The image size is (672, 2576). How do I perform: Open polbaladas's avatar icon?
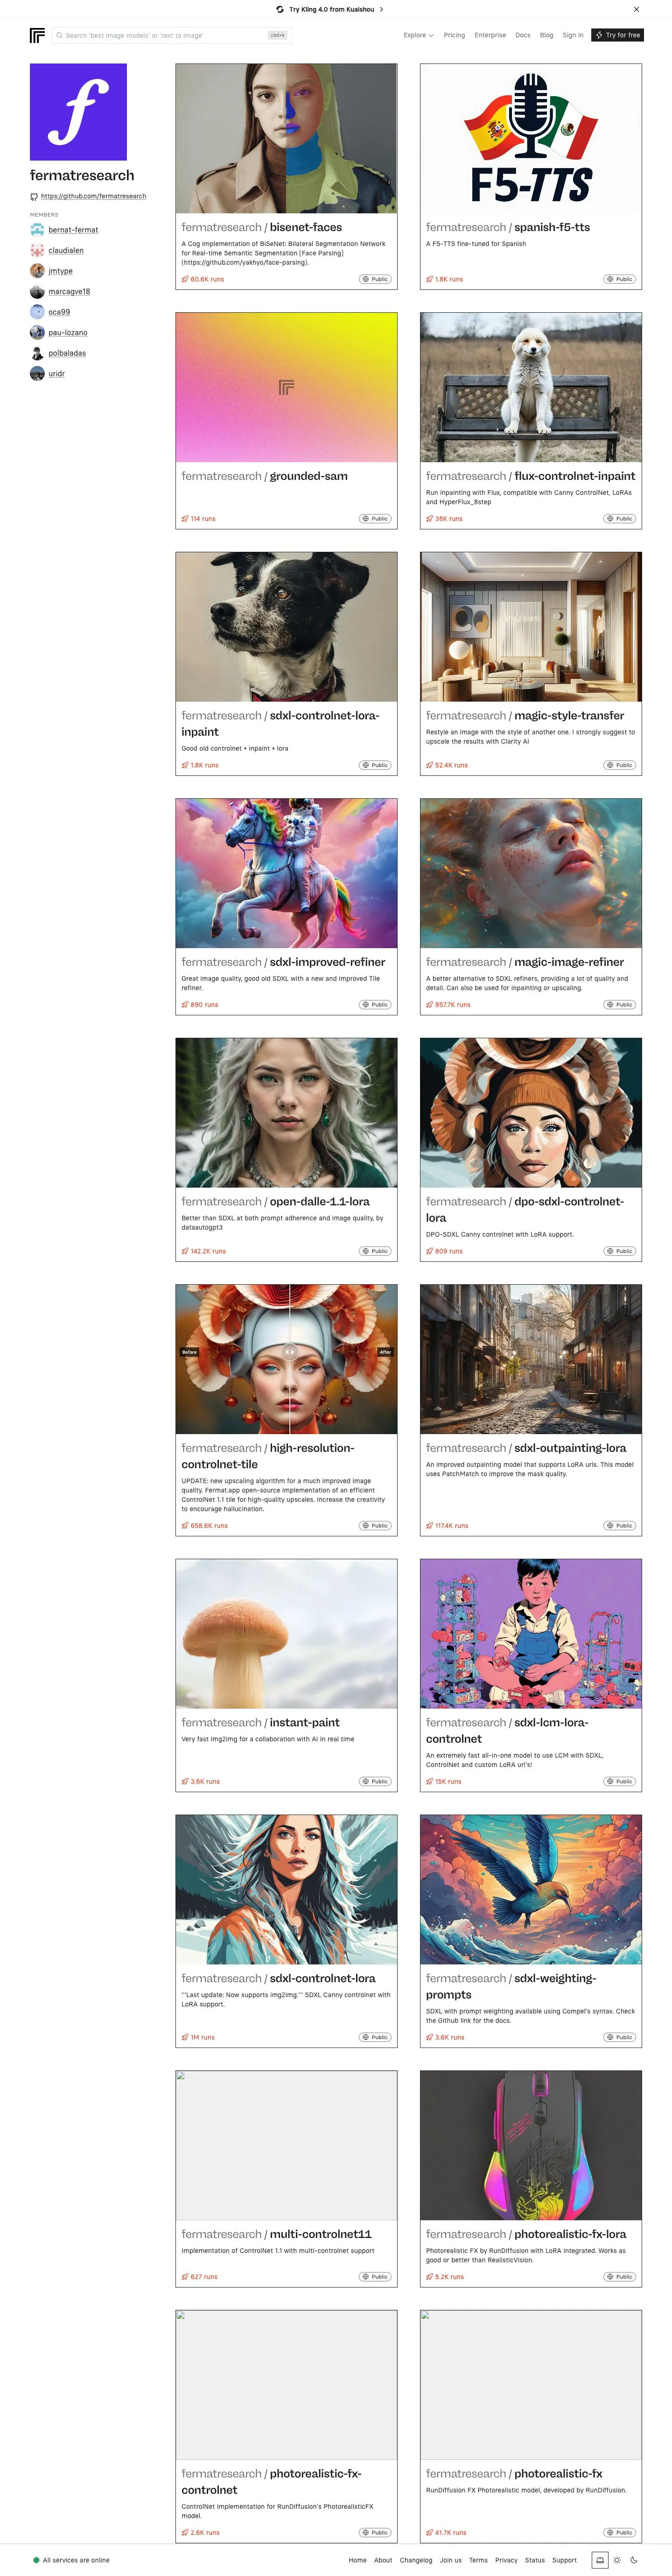pos(37,353)
